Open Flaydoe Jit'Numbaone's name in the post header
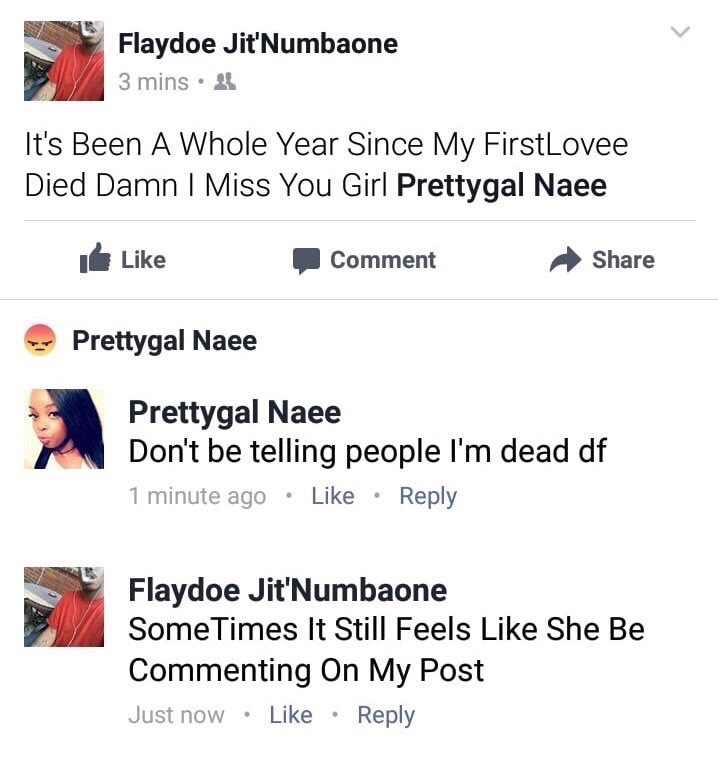The width and height of the screenshot is (718, 763). (x=257, y=44)
